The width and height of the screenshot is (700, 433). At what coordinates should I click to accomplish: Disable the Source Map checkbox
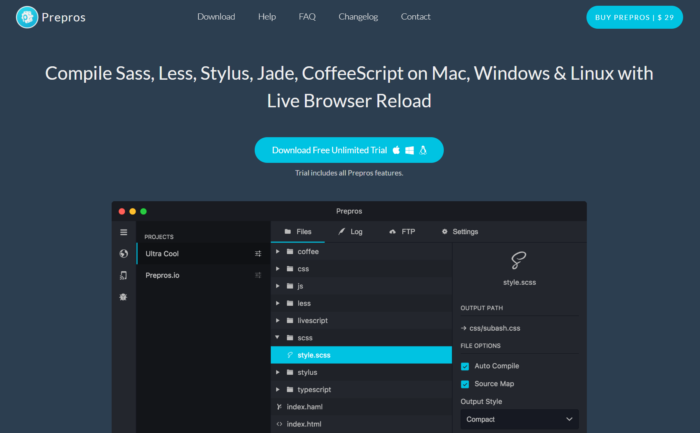click(x=465, y=383)
